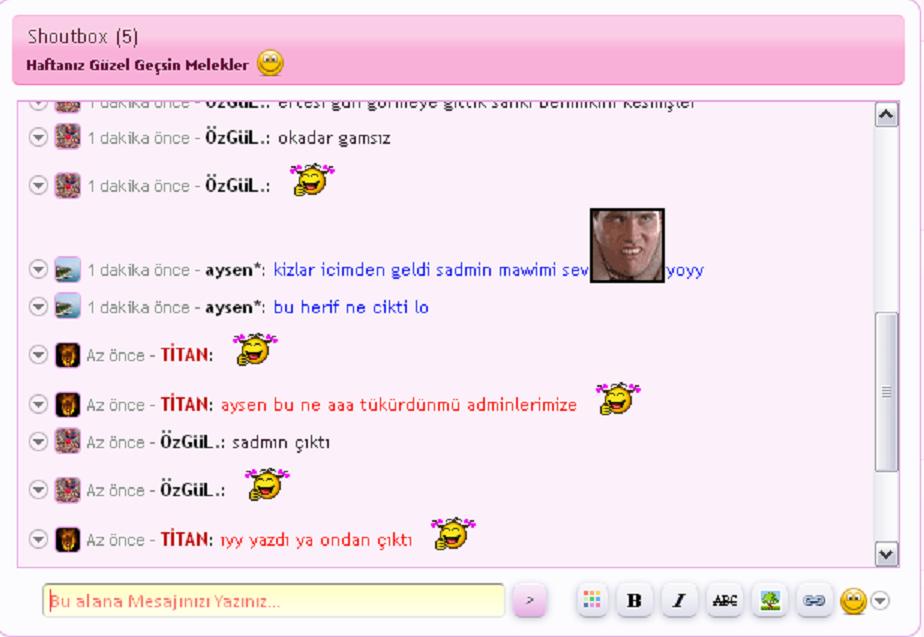Open the smiley emoticon picker
Viewport: 924px width, 637px height.
(x=853, y=600)
